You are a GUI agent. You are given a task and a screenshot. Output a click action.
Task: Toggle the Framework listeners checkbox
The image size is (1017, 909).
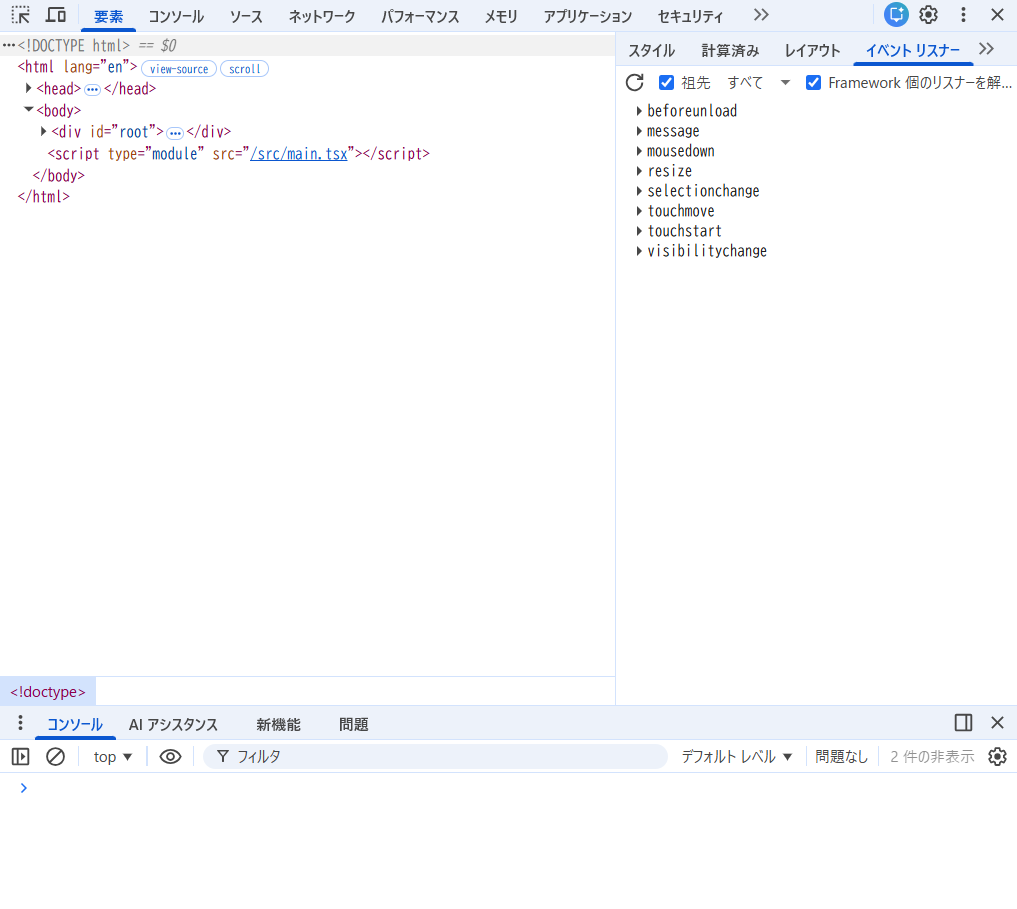click(813, 82)
